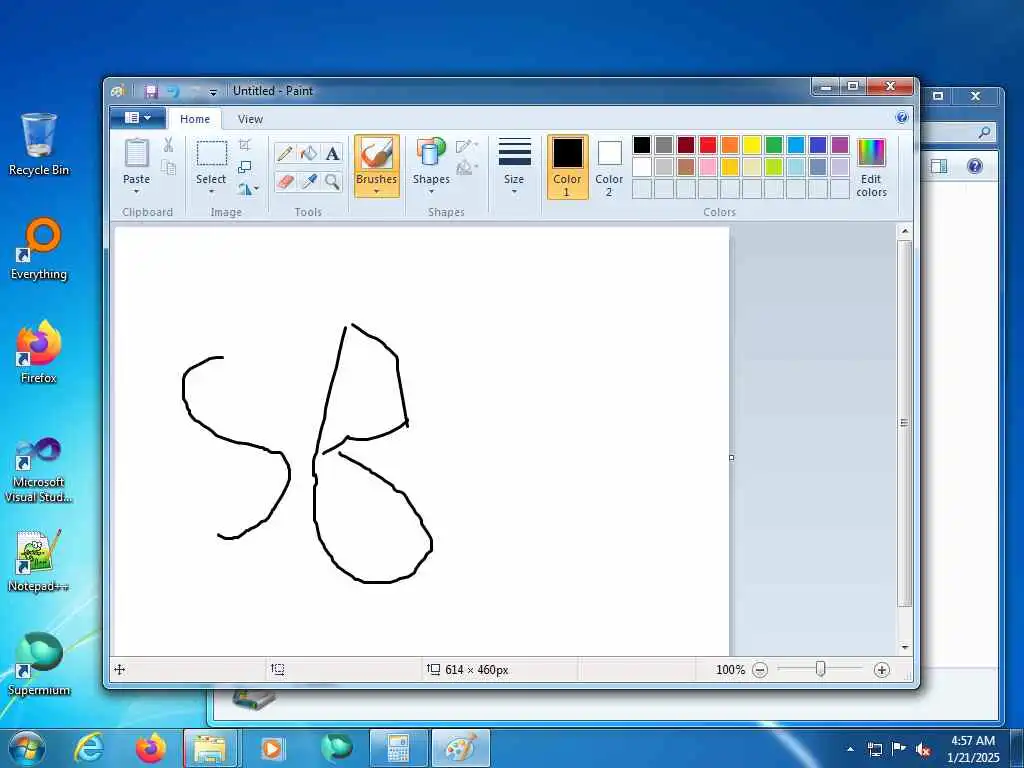Click Windows Media Player taskbar icon

271,748
